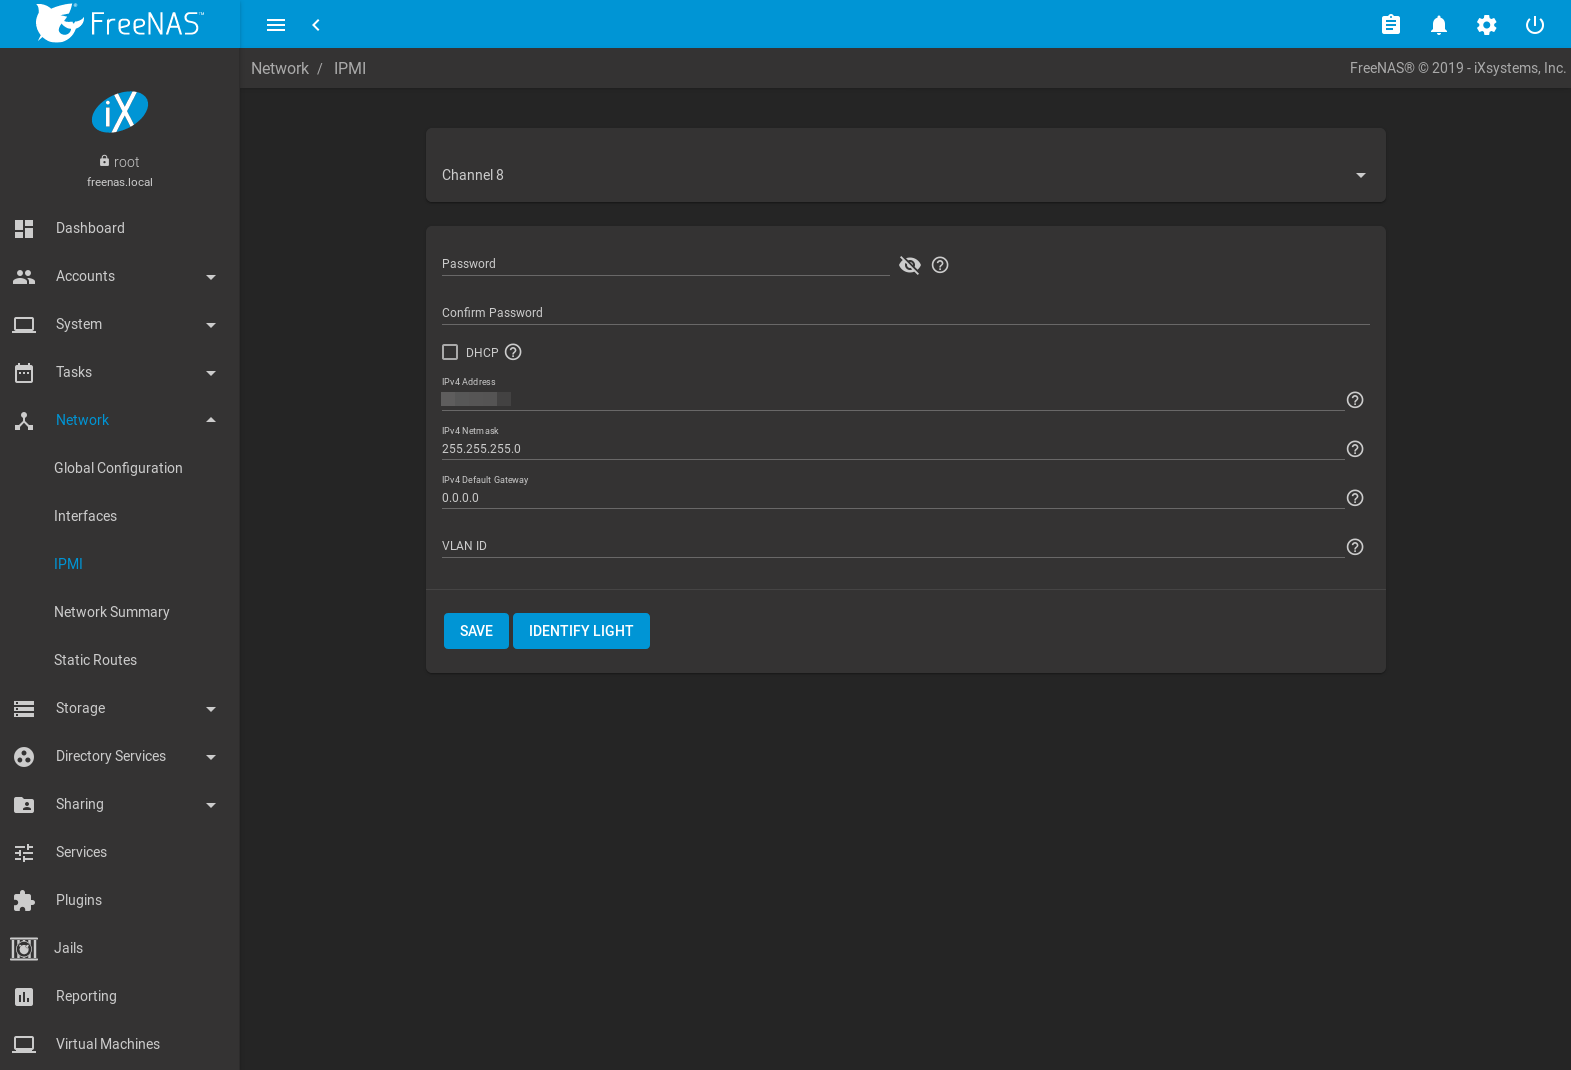
Task: Click the back chevron icon in header
Action: (316, 25)
